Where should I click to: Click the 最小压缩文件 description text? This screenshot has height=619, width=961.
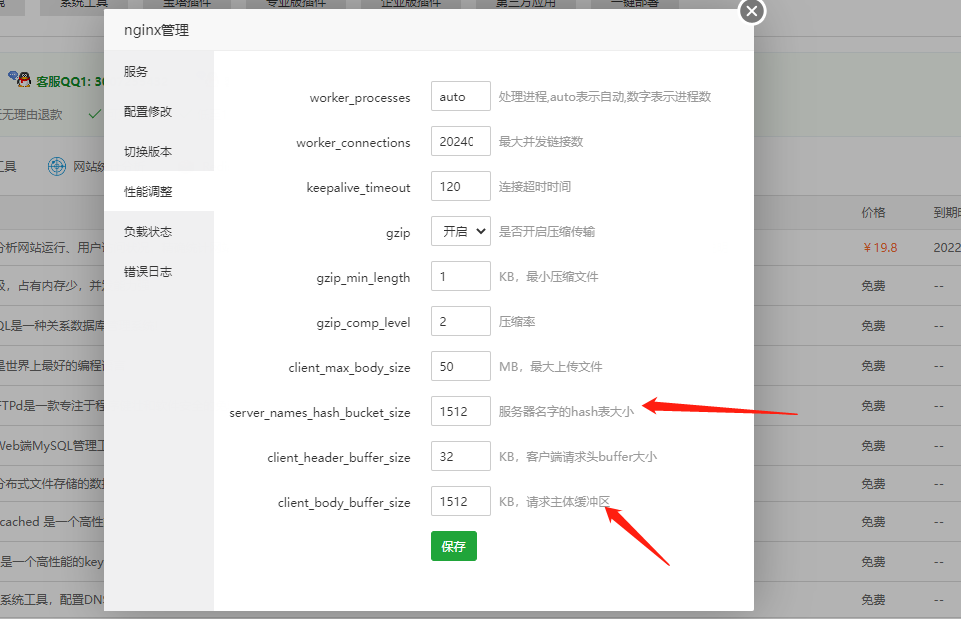[562, 276]
